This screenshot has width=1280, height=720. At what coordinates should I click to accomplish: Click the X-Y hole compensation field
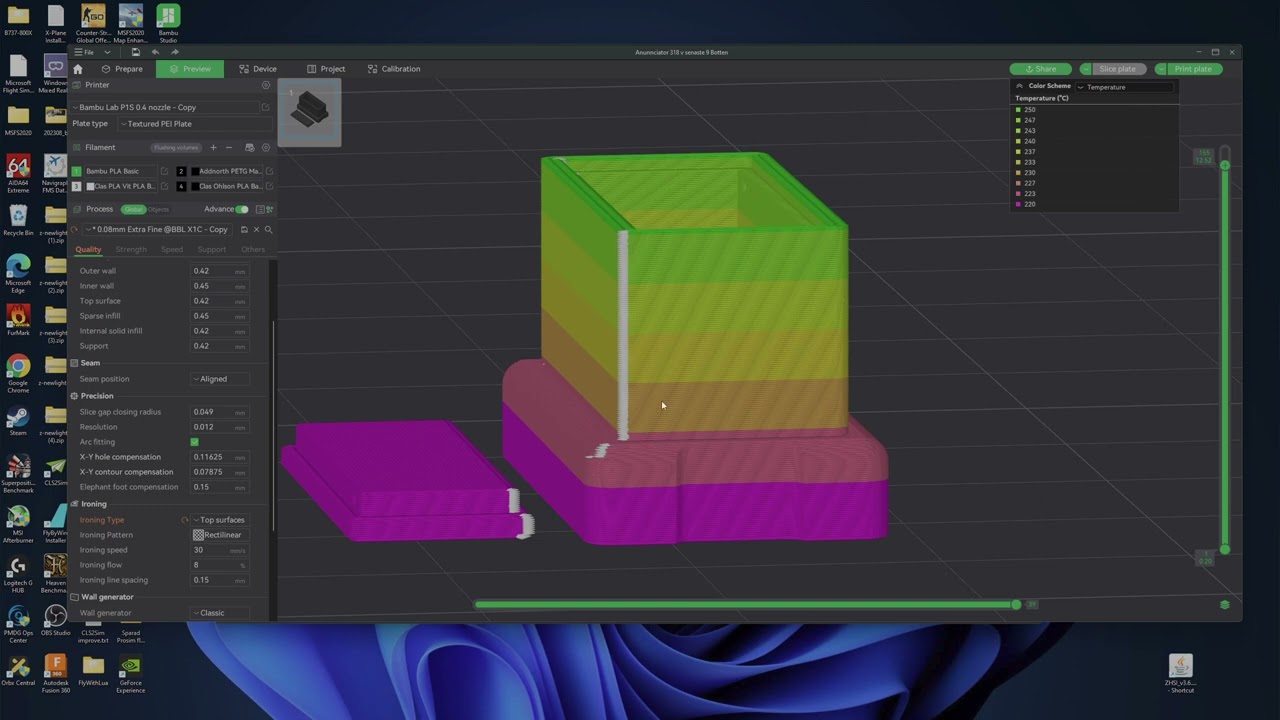(x=219, y=457)
